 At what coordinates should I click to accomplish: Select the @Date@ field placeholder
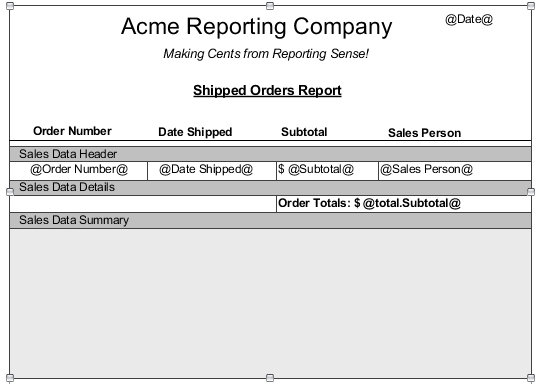point(469,19)
